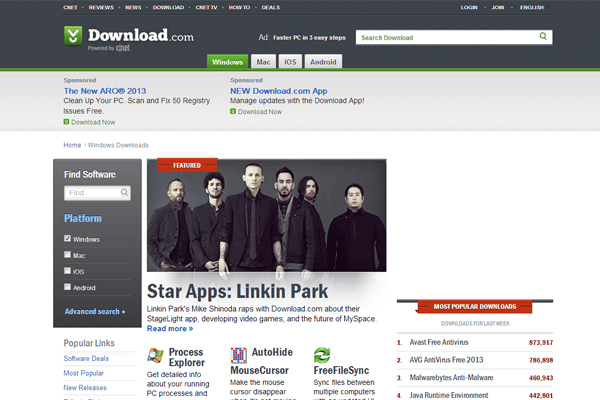Click the red FEATURED ribbon label
The width and height of the screenshot is (600, 400).
point(187,165)
